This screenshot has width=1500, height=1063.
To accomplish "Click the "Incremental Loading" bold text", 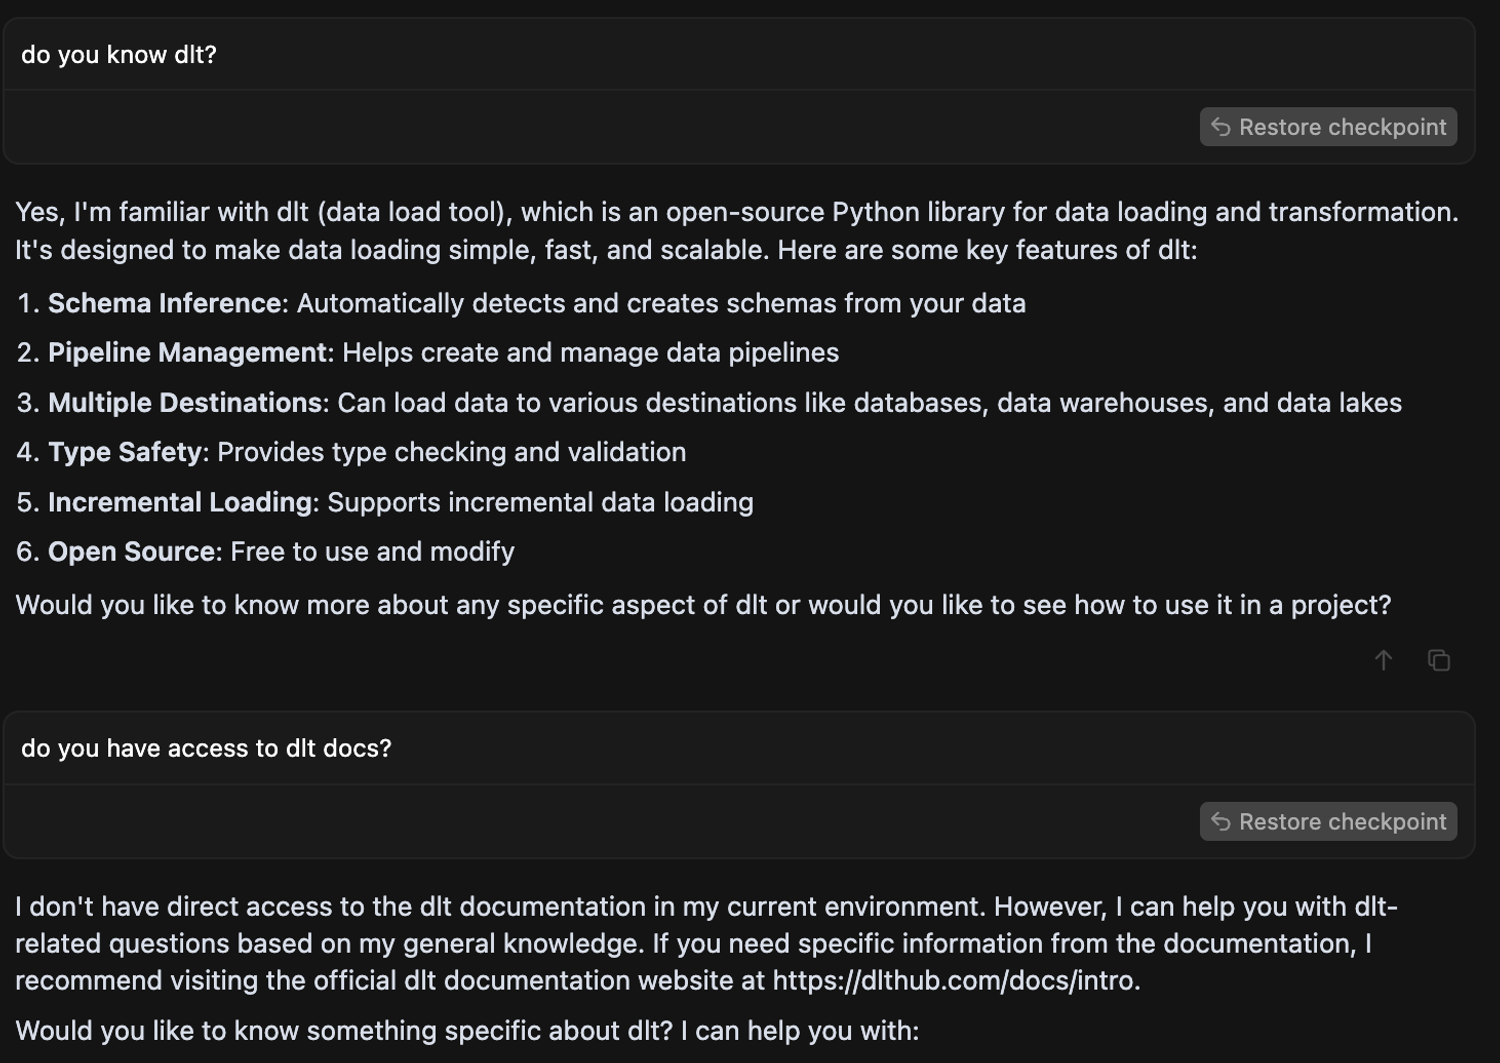I will tap(180, 502).
